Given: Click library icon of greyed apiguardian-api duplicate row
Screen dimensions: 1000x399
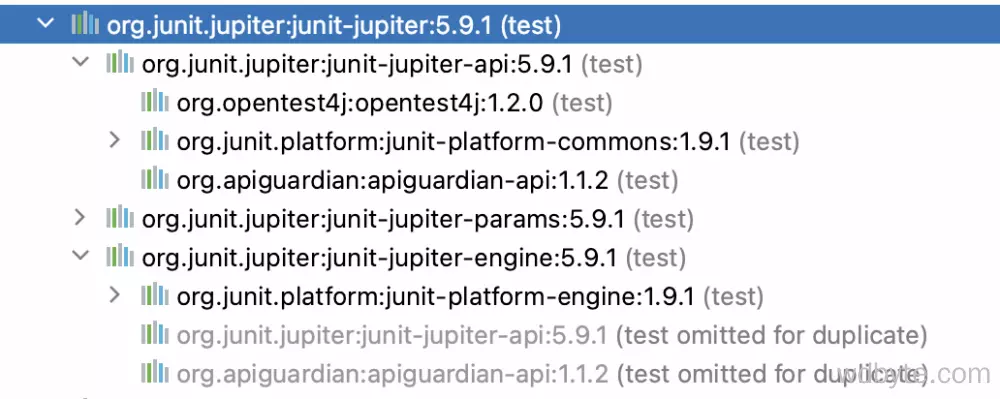Looking at the screenshot, I should tap(155, 373).
